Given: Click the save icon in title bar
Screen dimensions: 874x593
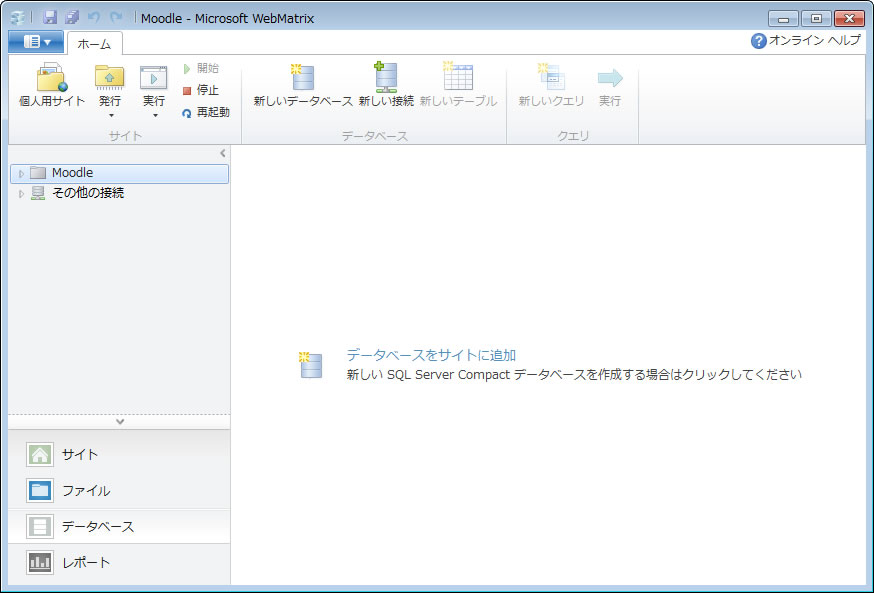Looking at the screenshot, I should coord(50,18).
